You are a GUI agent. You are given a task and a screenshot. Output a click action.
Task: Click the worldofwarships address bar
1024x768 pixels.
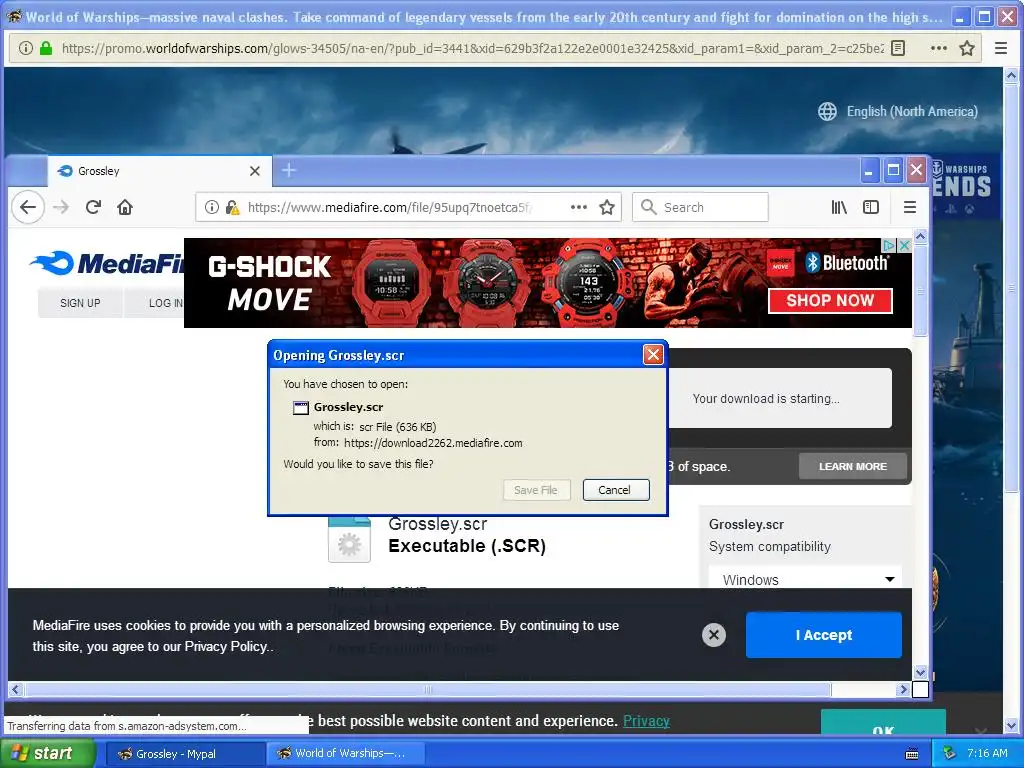click(472, 48)
